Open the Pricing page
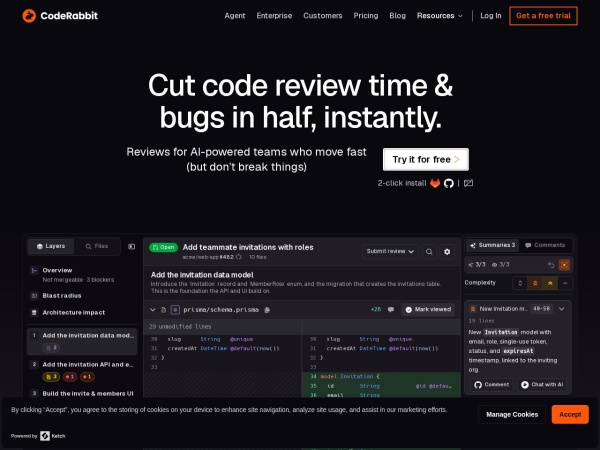 365,16
